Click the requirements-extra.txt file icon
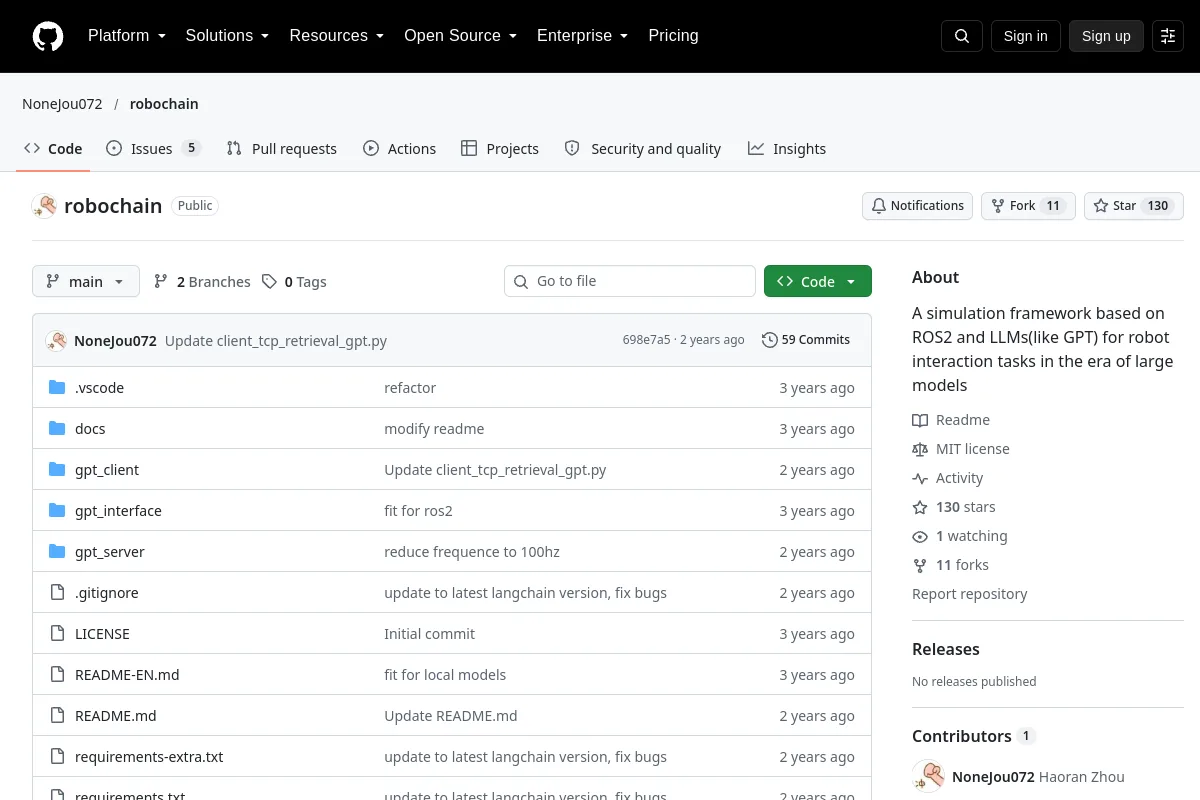 [x=57, y=757]
